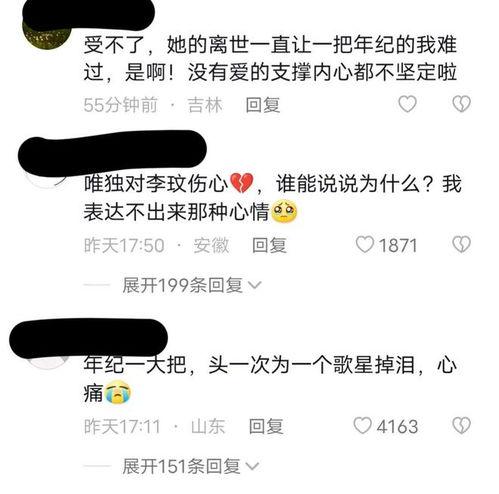The width and height of the screenshot is (499, 494).
Task: Like the Jilin comment with heart icon
Action: 407,104
